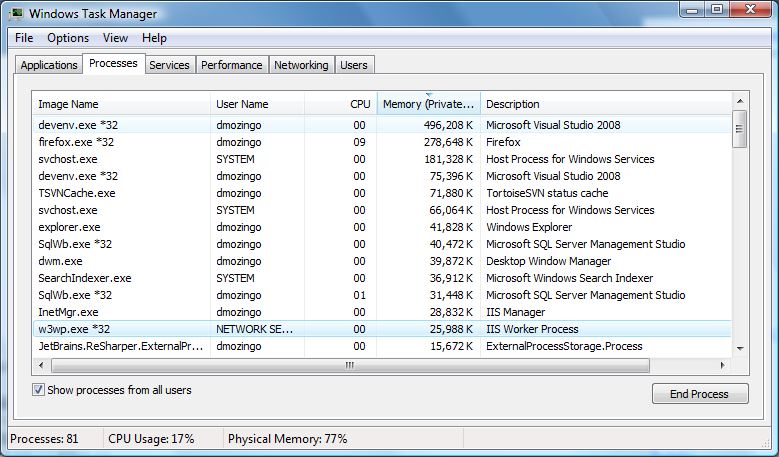Click the Task Manager title bar icon
Viewport: 779px width, 457px height.
[x=16, y=13]
